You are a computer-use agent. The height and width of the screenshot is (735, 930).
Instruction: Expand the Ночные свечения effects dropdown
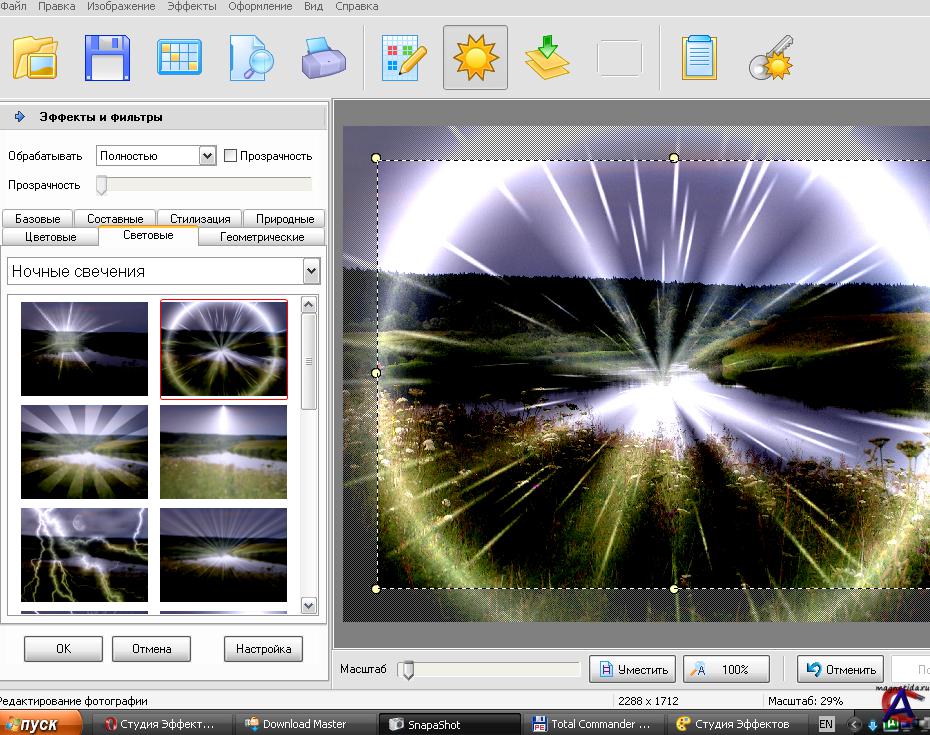pos(311,271)
